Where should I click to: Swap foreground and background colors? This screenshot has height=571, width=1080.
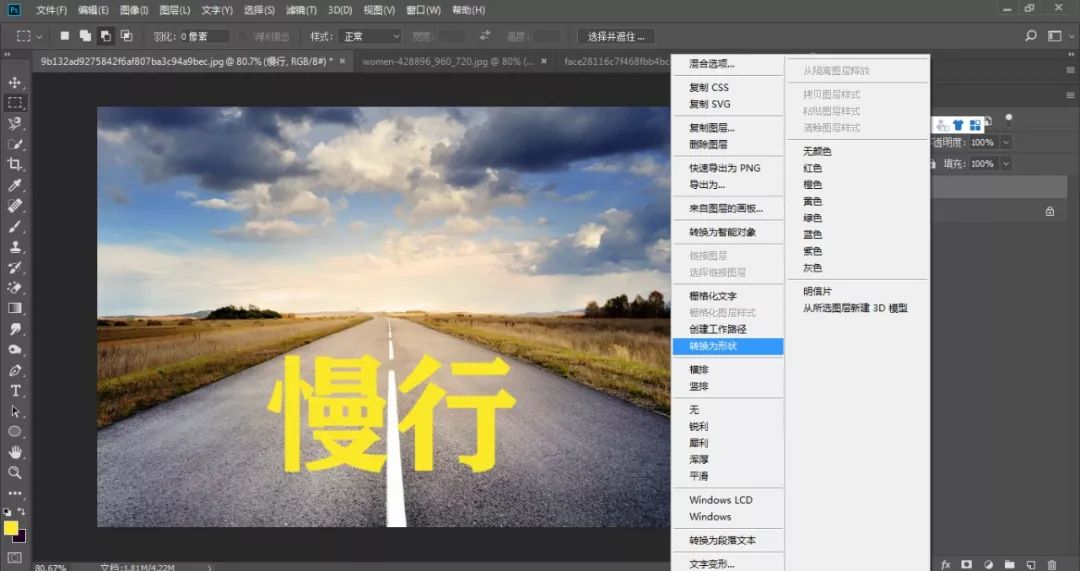click(x=22, y=511)
